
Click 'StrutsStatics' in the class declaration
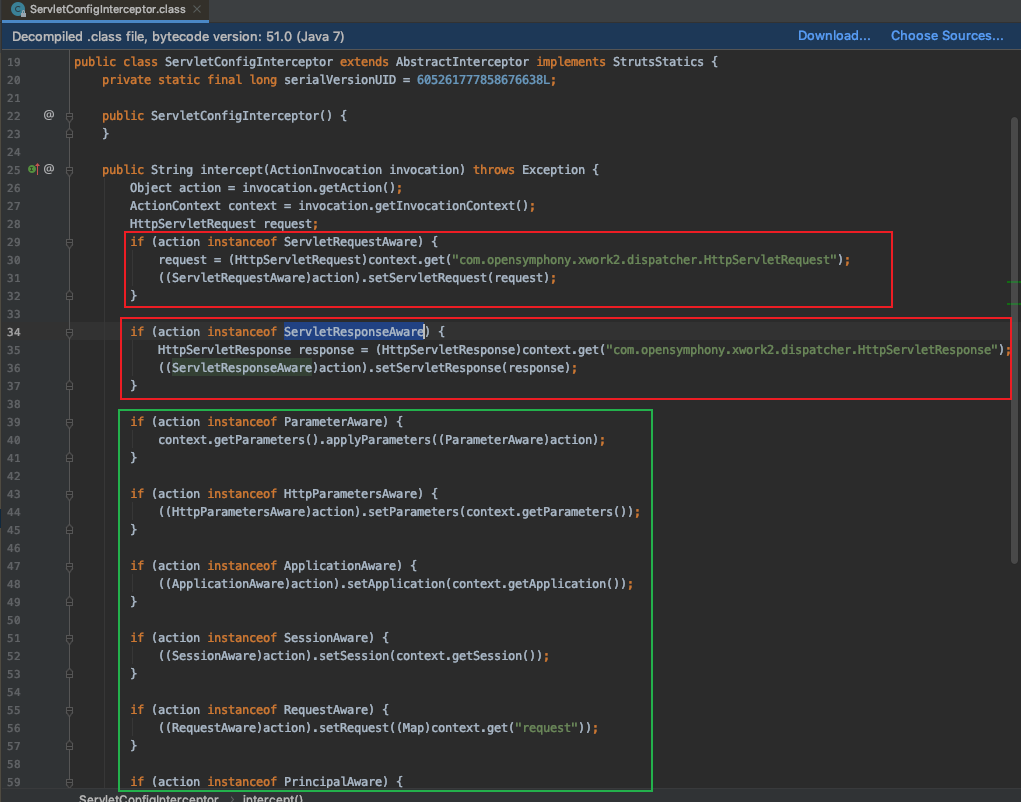pyautogui.click(x=658, y=62)
